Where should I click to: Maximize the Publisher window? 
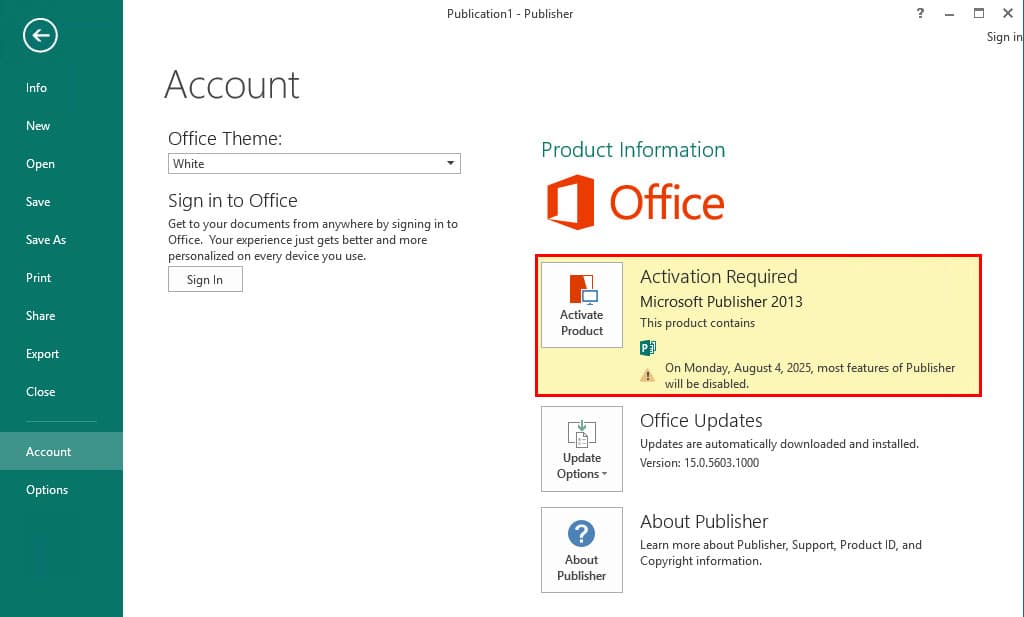point(978,13)
